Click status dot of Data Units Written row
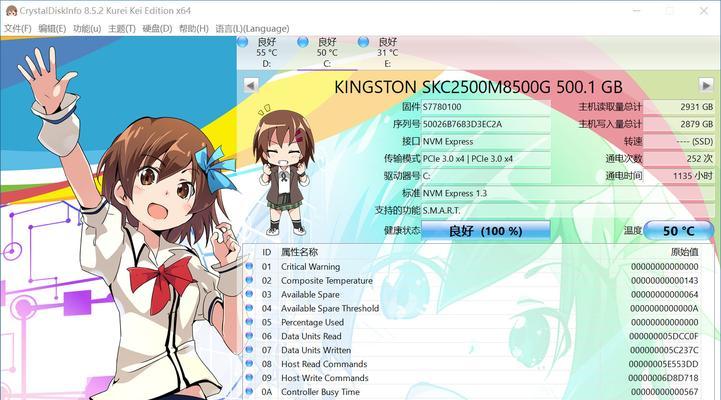The image size is (721, 400). [249, 349]
